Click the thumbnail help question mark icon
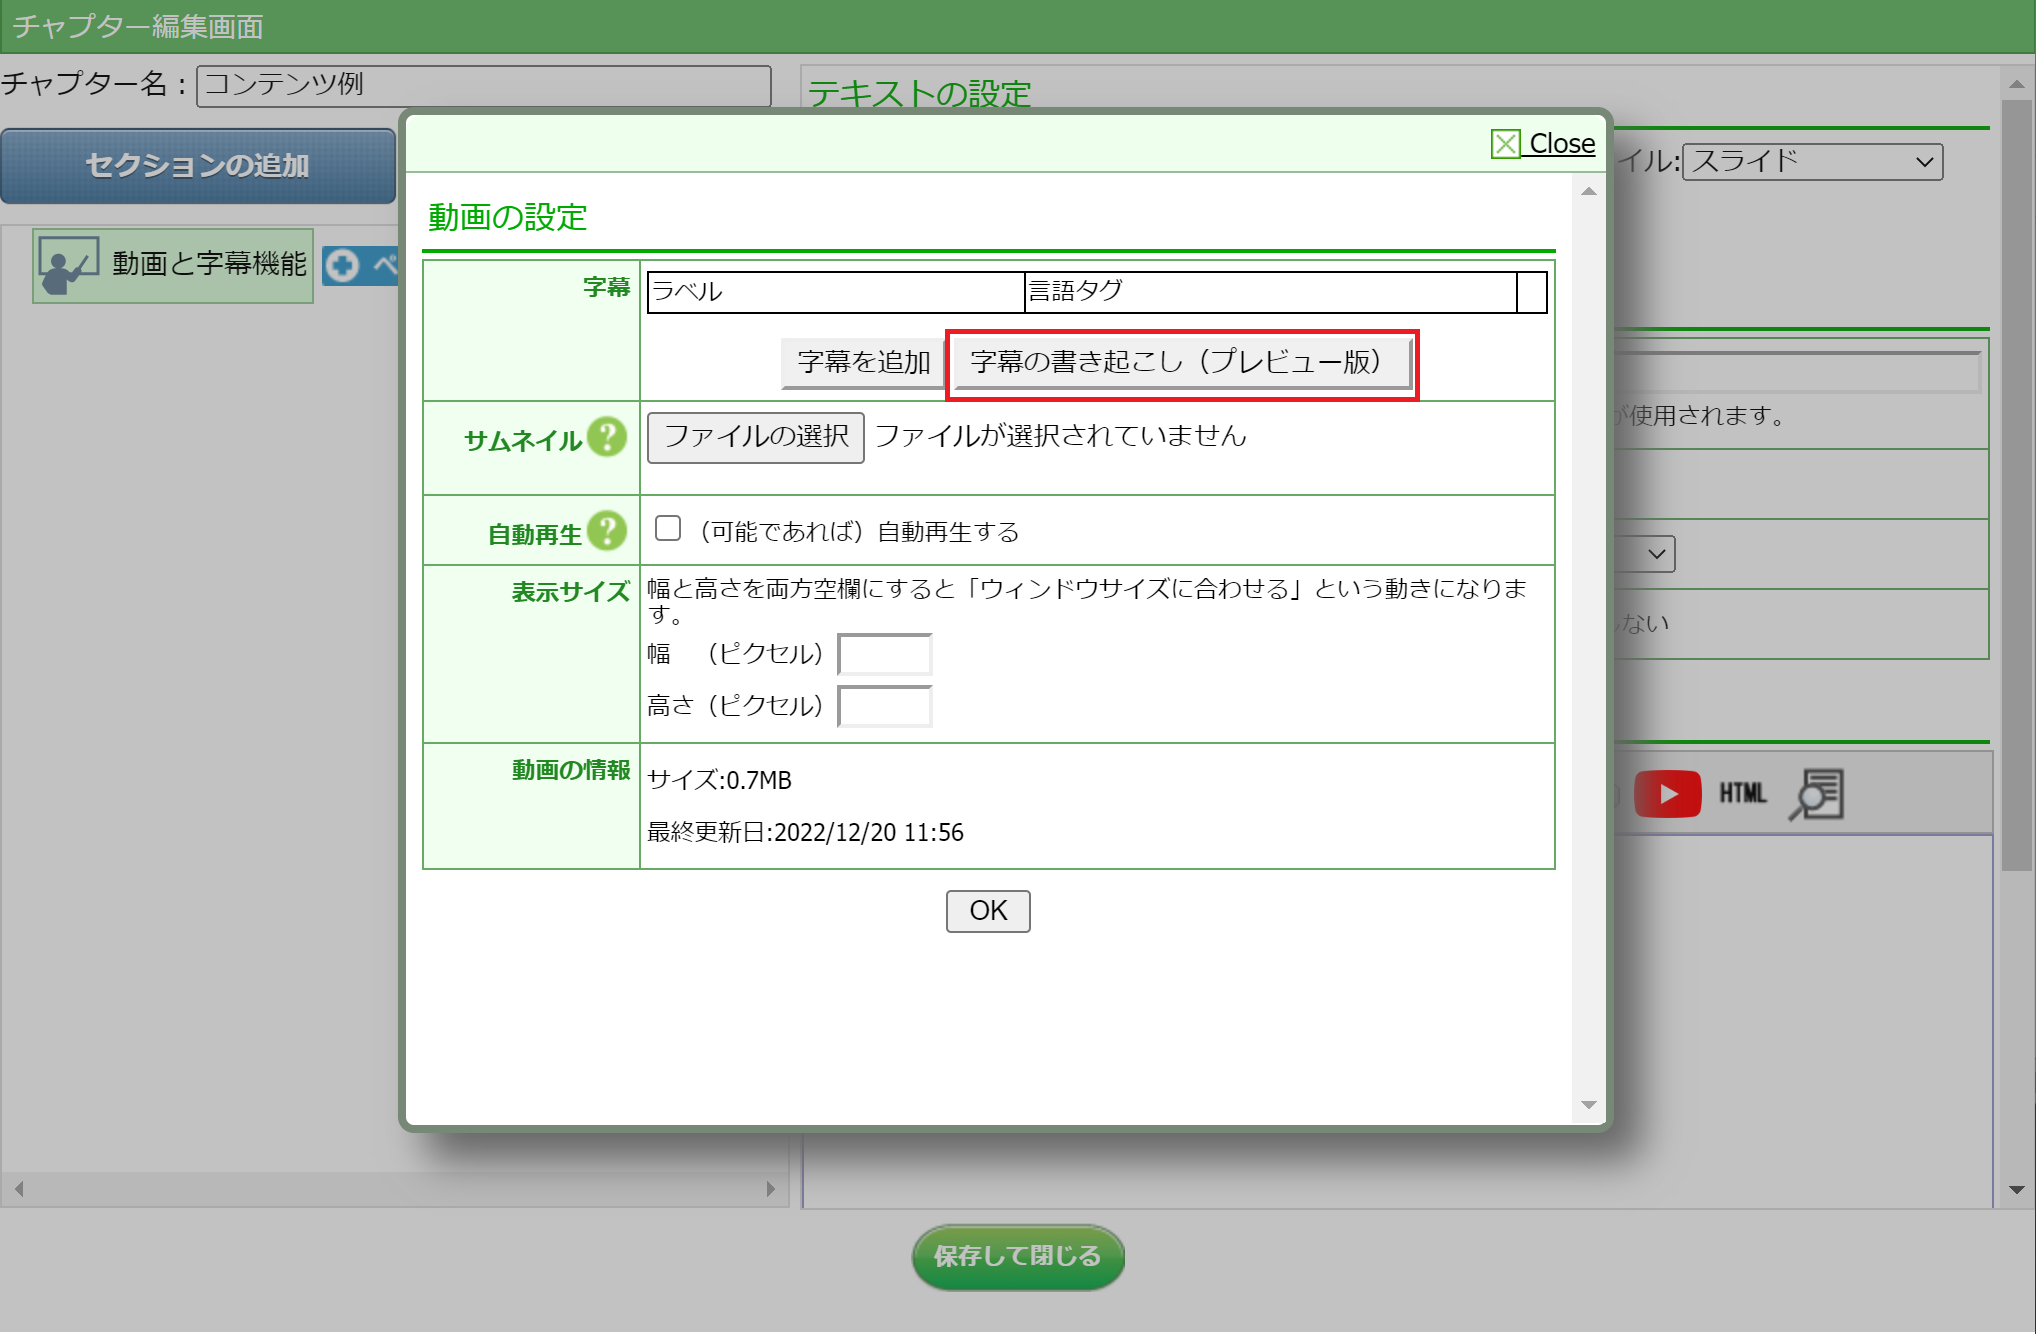2036x1334 pixels. [607, 438]
